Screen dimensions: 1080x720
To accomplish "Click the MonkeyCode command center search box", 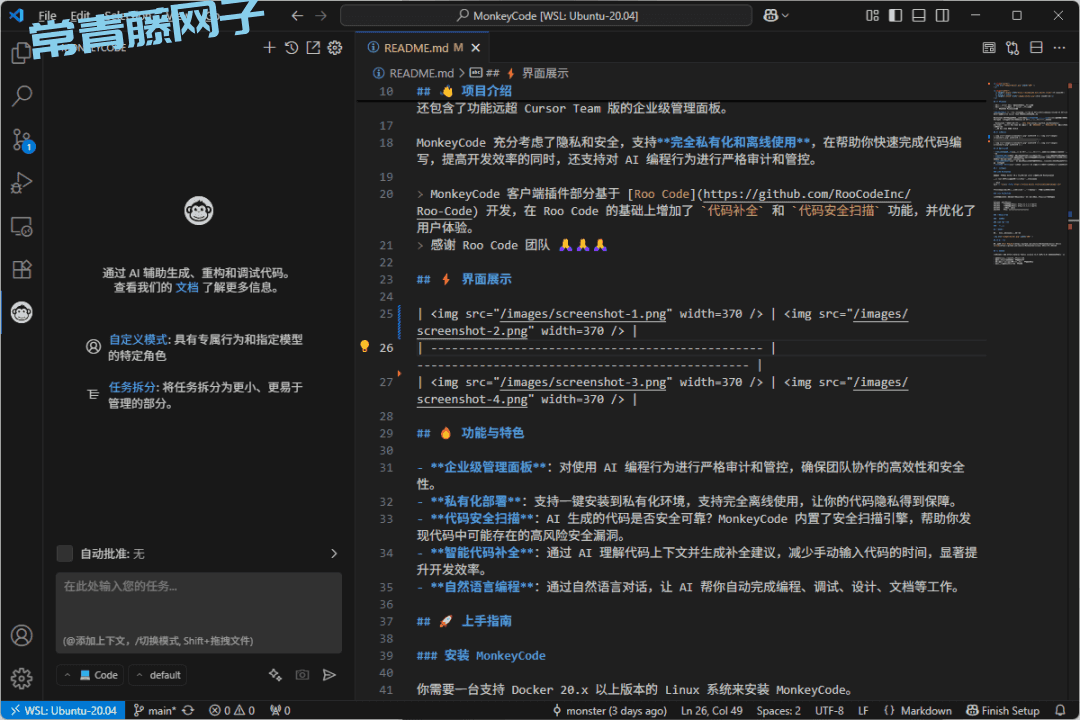I will tap(546, 15).
